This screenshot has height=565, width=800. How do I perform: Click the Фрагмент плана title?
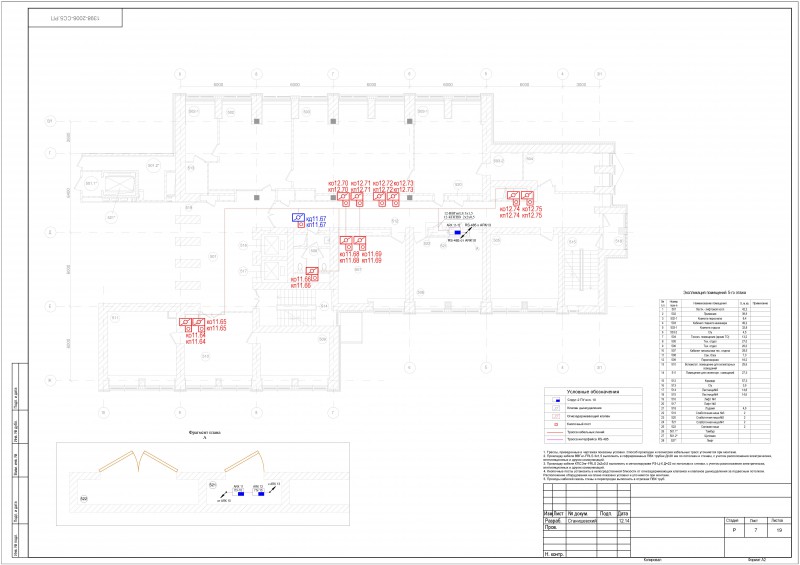205,432
